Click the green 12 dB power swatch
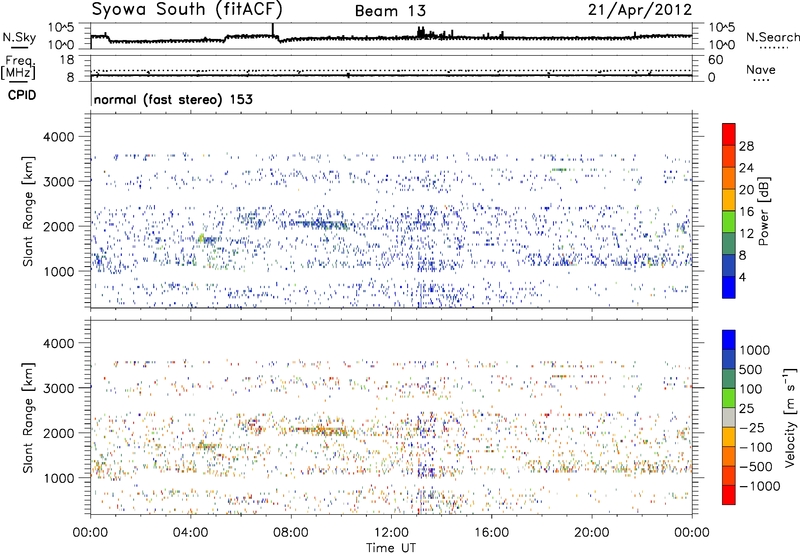Image resolution: width=800 pixels, height=554 pixels. (x=729, y=222)
